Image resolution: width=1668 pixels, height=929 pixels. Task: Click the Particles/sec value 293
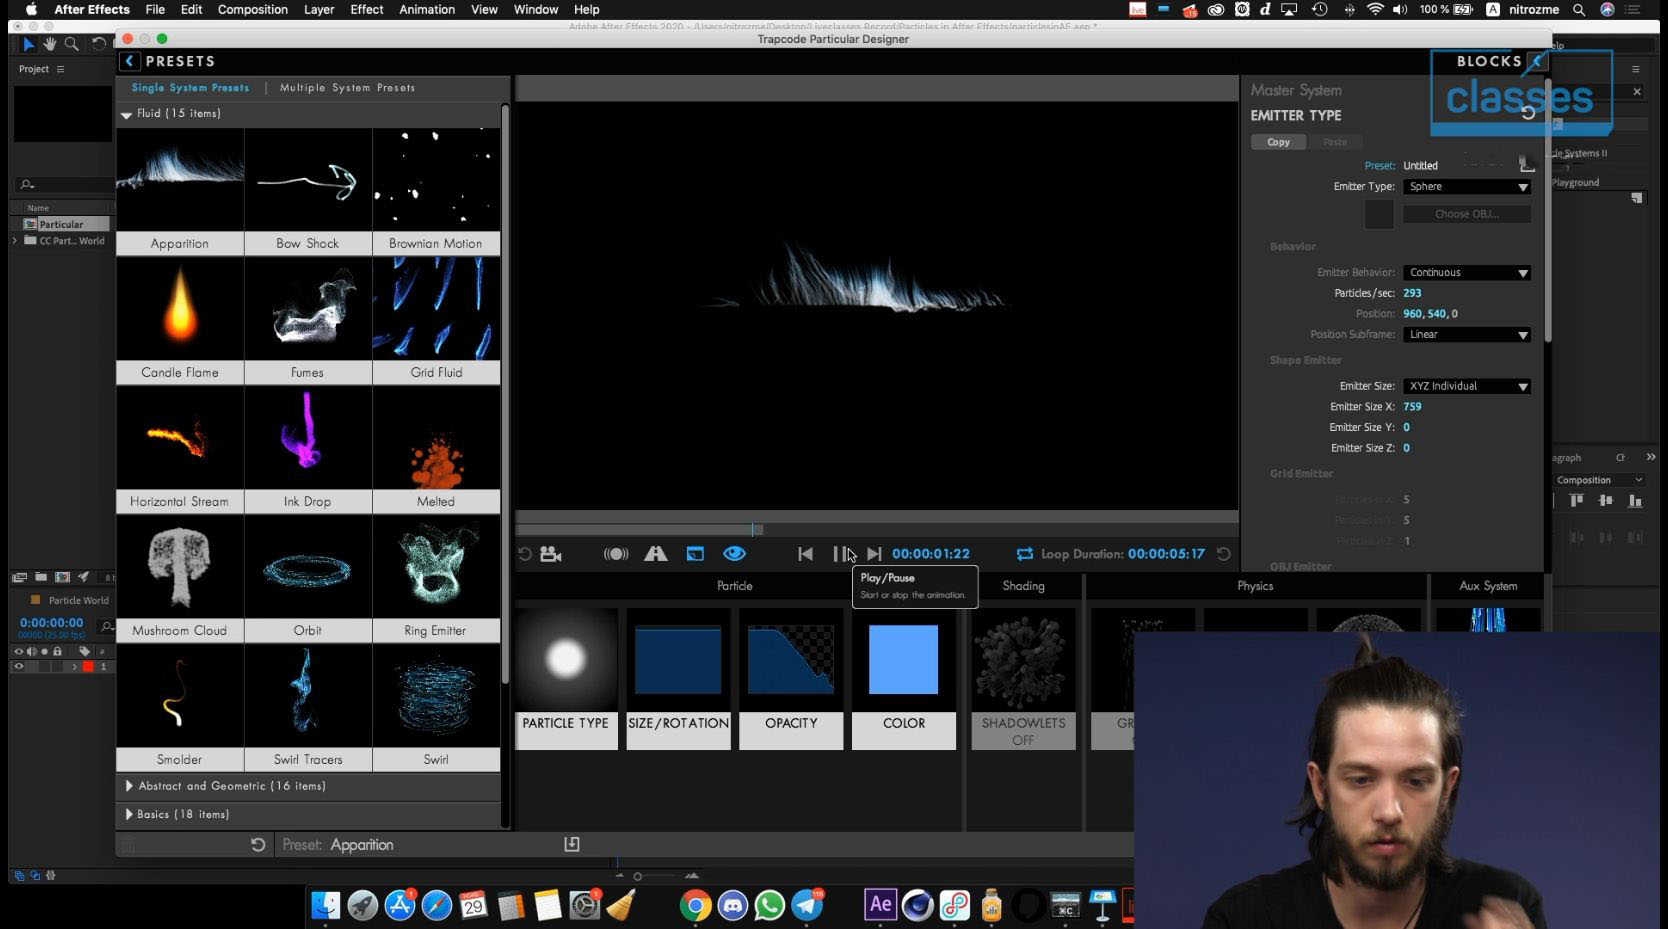1412,294
